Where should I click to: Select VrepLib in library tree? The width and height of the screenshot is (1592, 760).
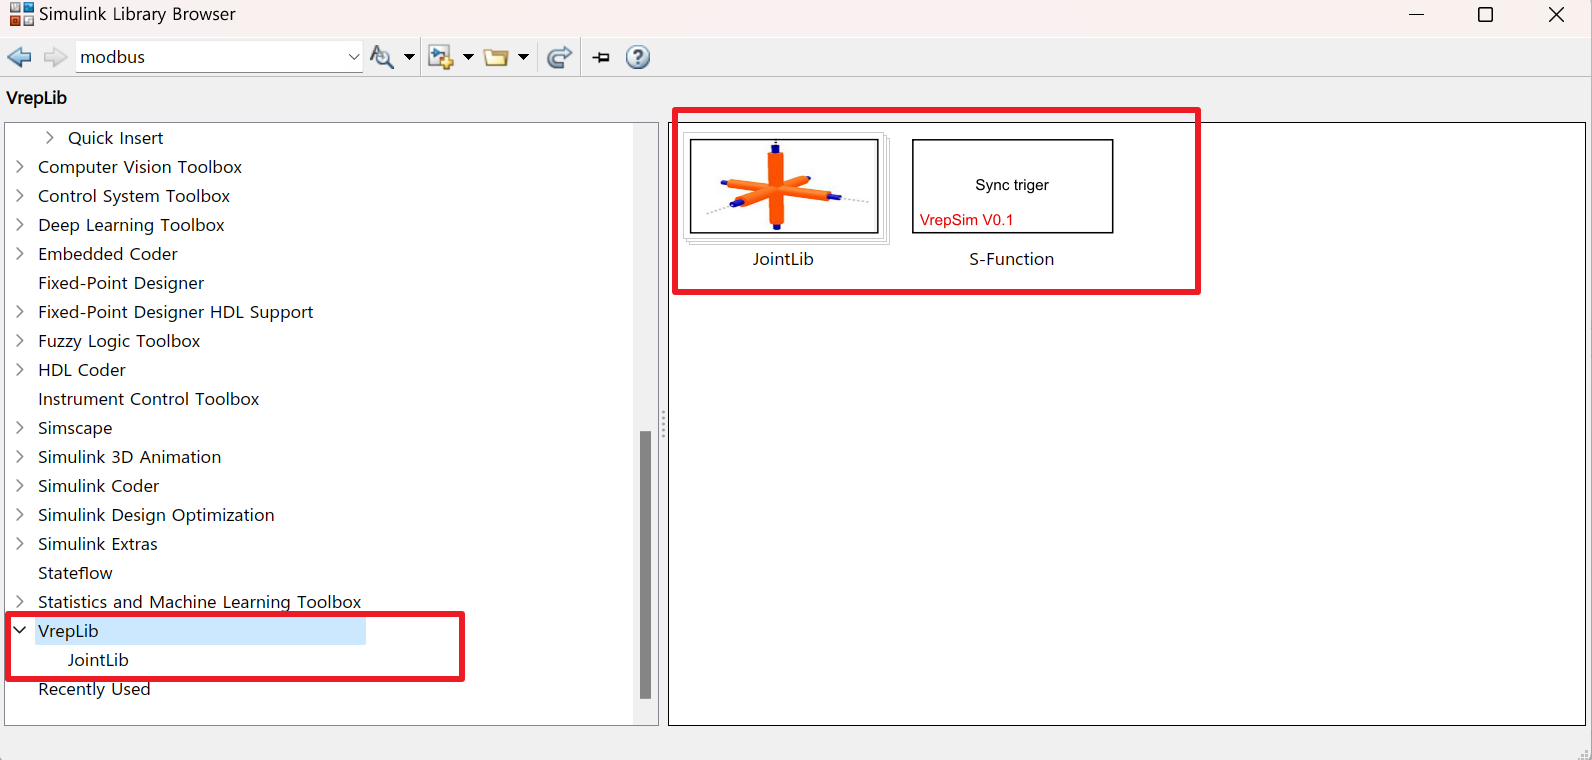pos(68,631)
